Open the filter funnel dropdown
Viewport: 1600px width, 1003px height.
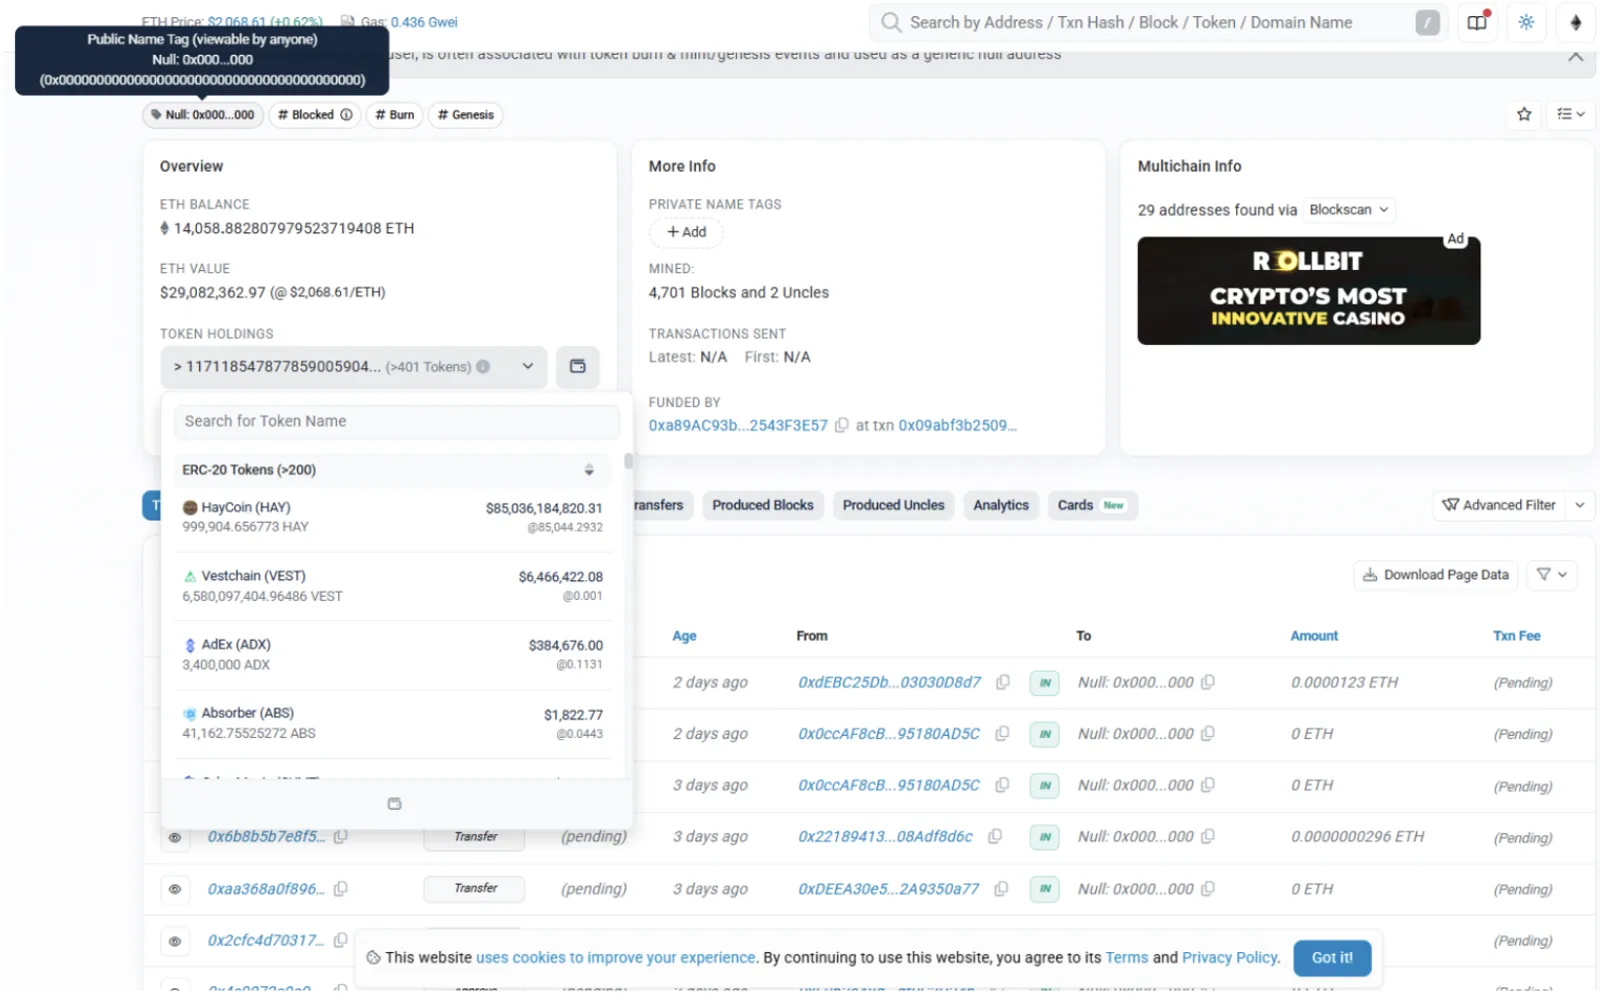point(1552,576)
